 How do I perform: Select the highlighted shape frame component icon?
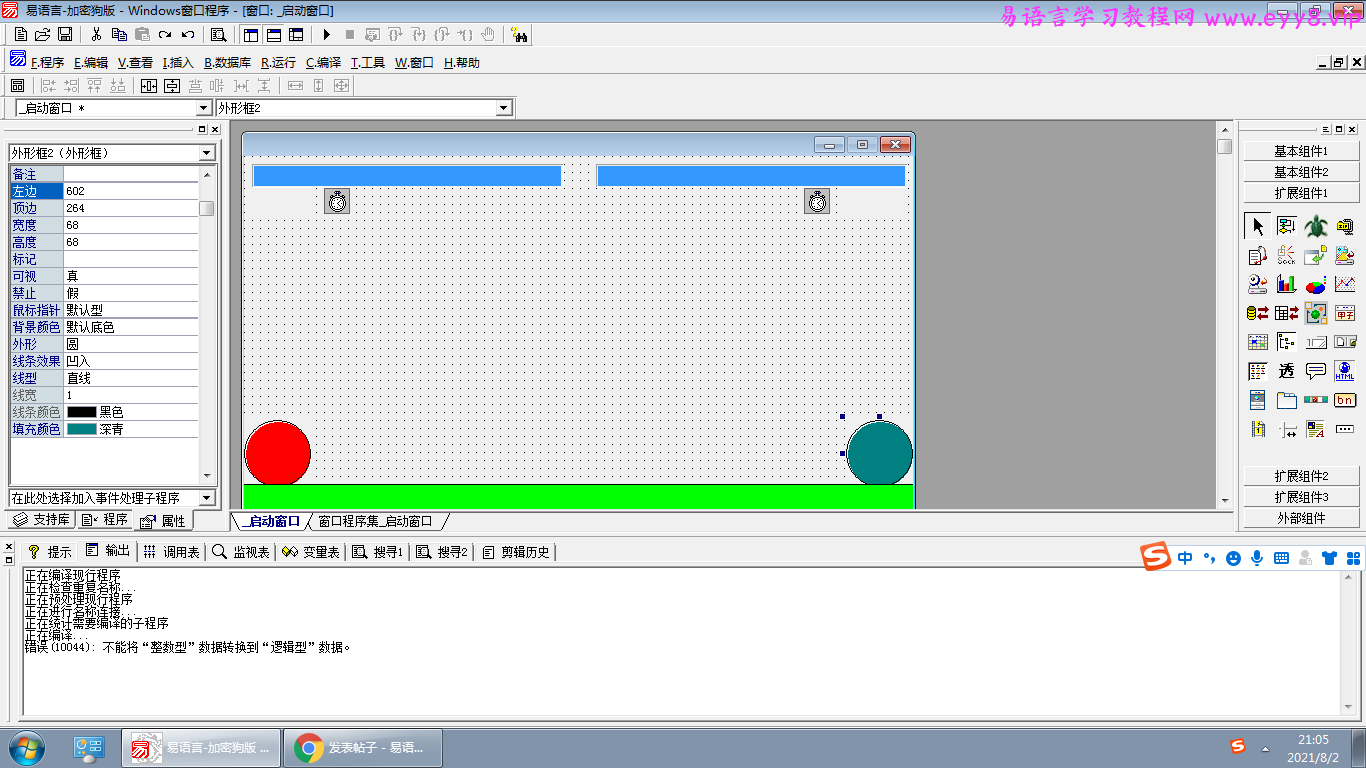tap(1316, 314)
